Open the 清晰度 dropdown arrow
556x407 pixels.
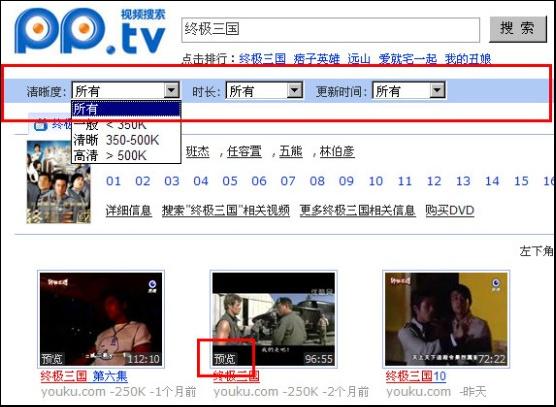[x=171, y=90]
